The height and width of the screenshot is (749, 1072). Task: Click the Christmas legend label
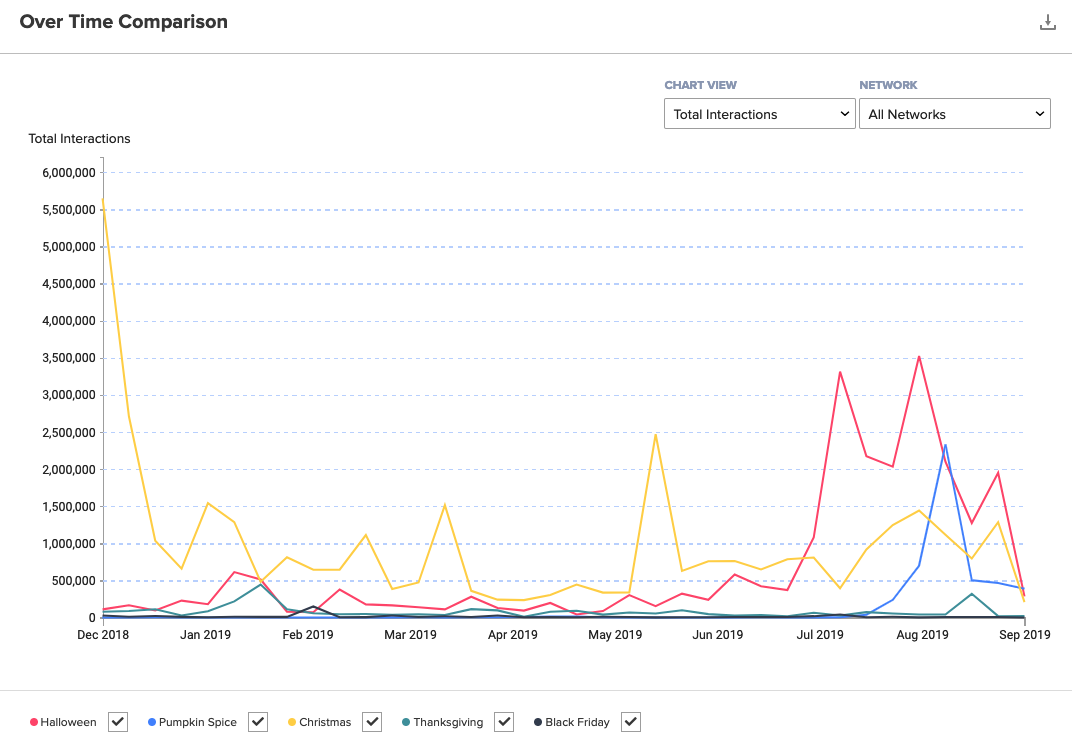[x=325, y=722]
